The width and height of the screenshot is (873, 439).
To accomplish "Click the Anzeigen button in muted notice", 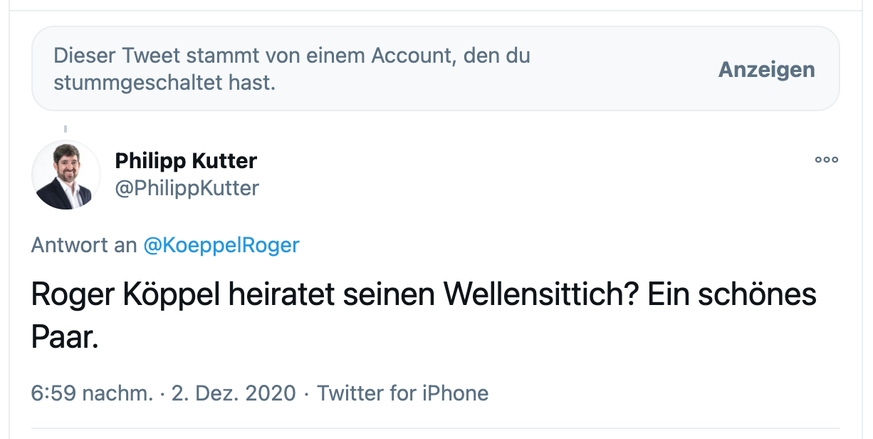I will tap(766, 70).
